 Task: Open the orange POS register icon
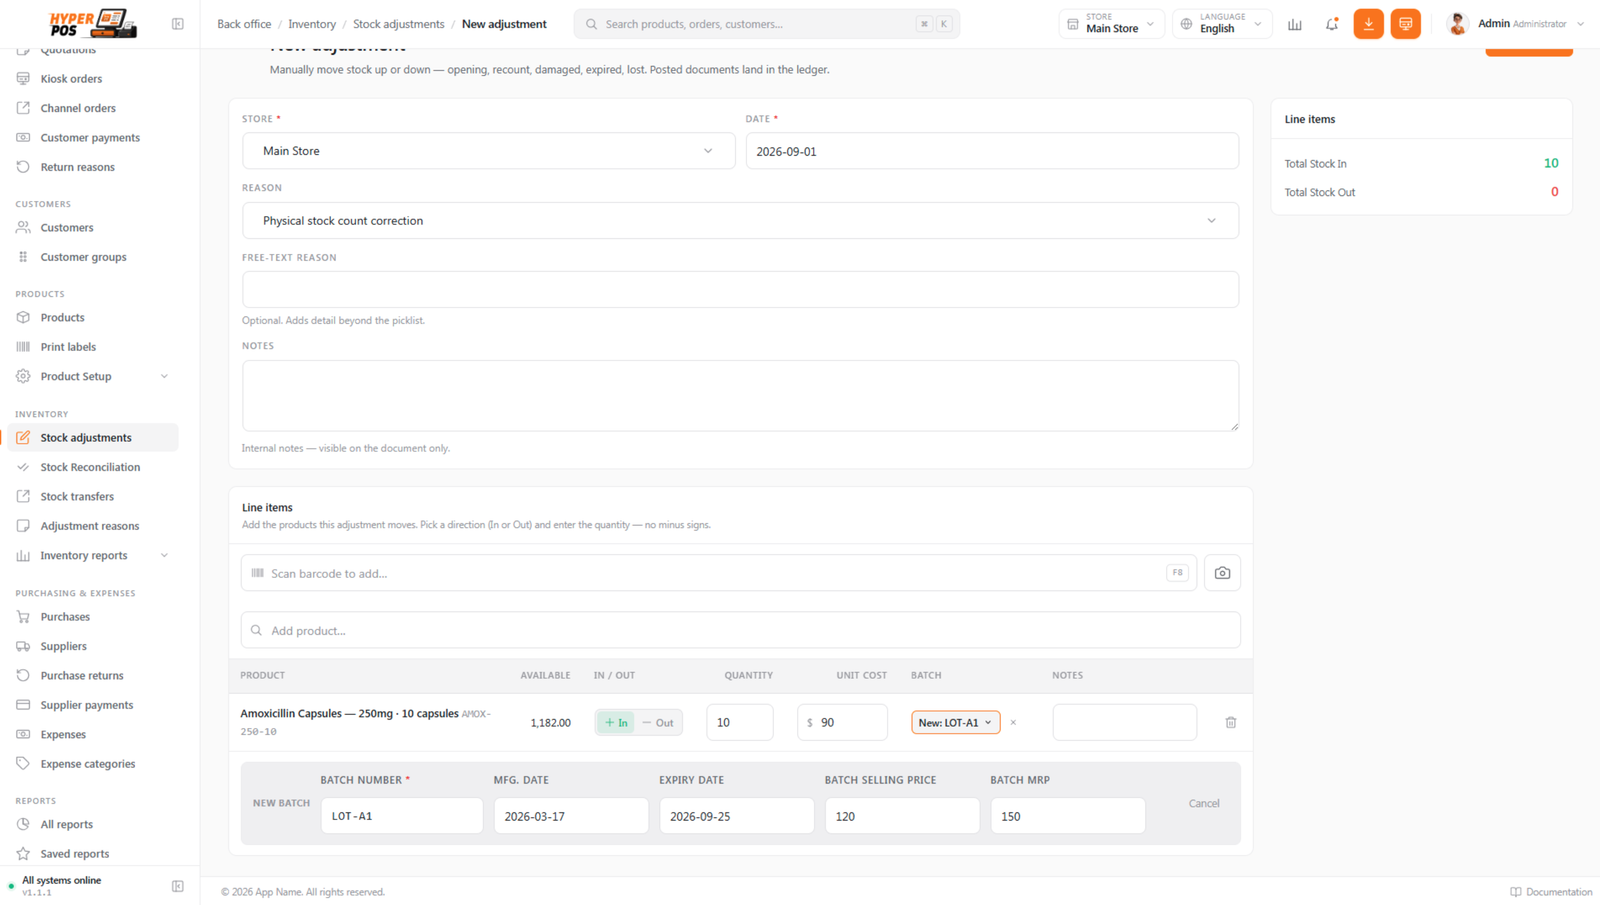[1405, 24]
